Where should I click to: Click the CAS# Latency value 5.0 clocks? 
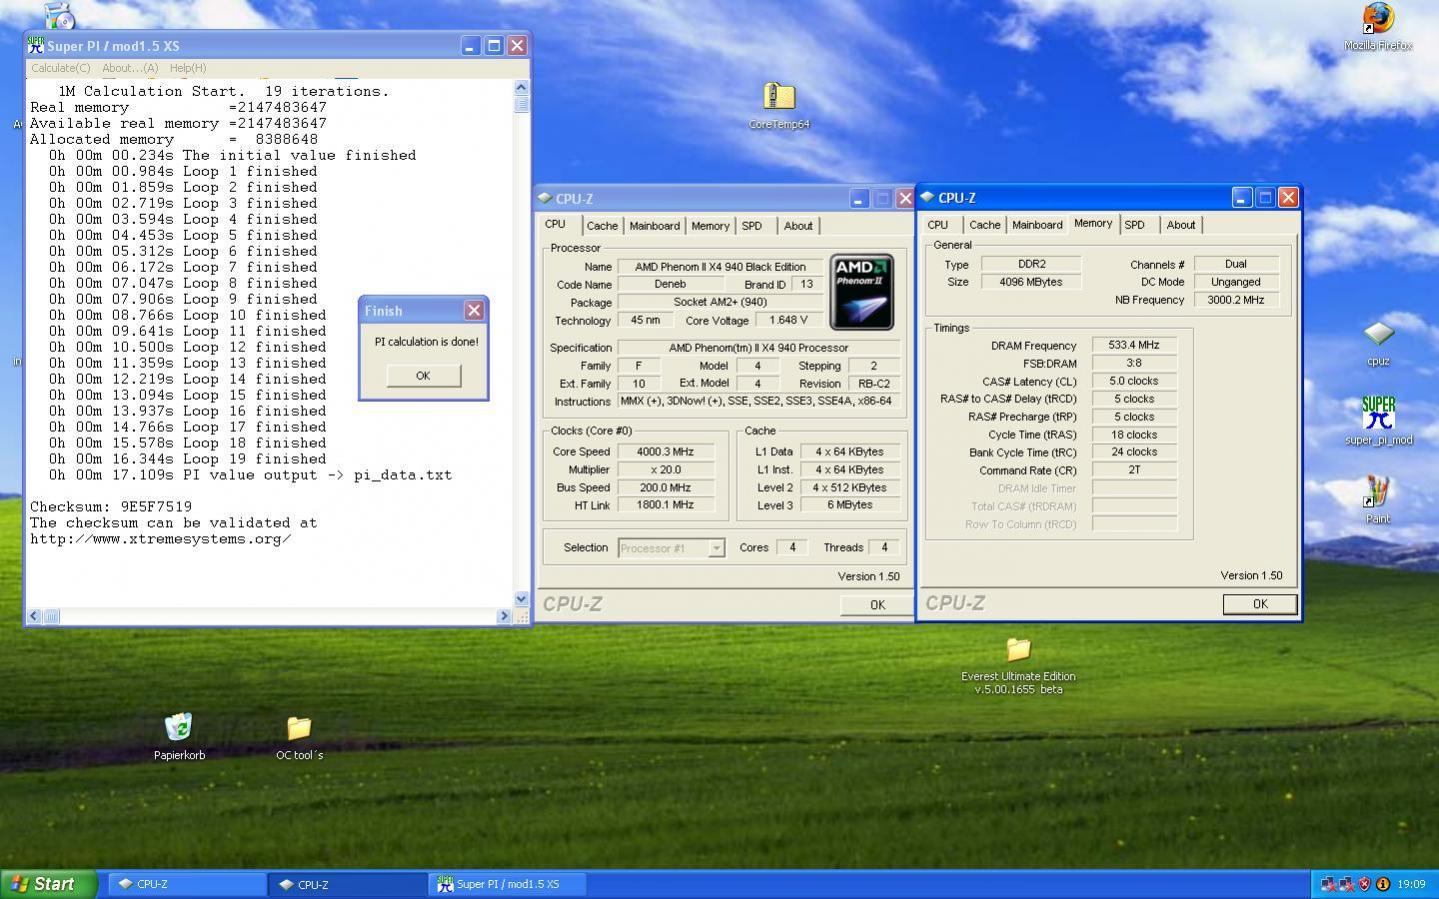[x=1134, y=381]
